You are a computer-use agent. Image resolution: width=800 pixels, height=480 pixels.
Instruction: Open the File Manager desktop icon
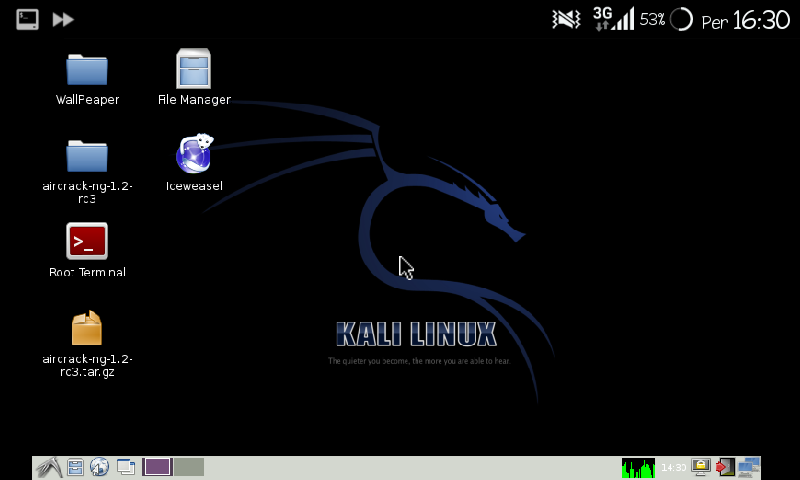point(193,69)
